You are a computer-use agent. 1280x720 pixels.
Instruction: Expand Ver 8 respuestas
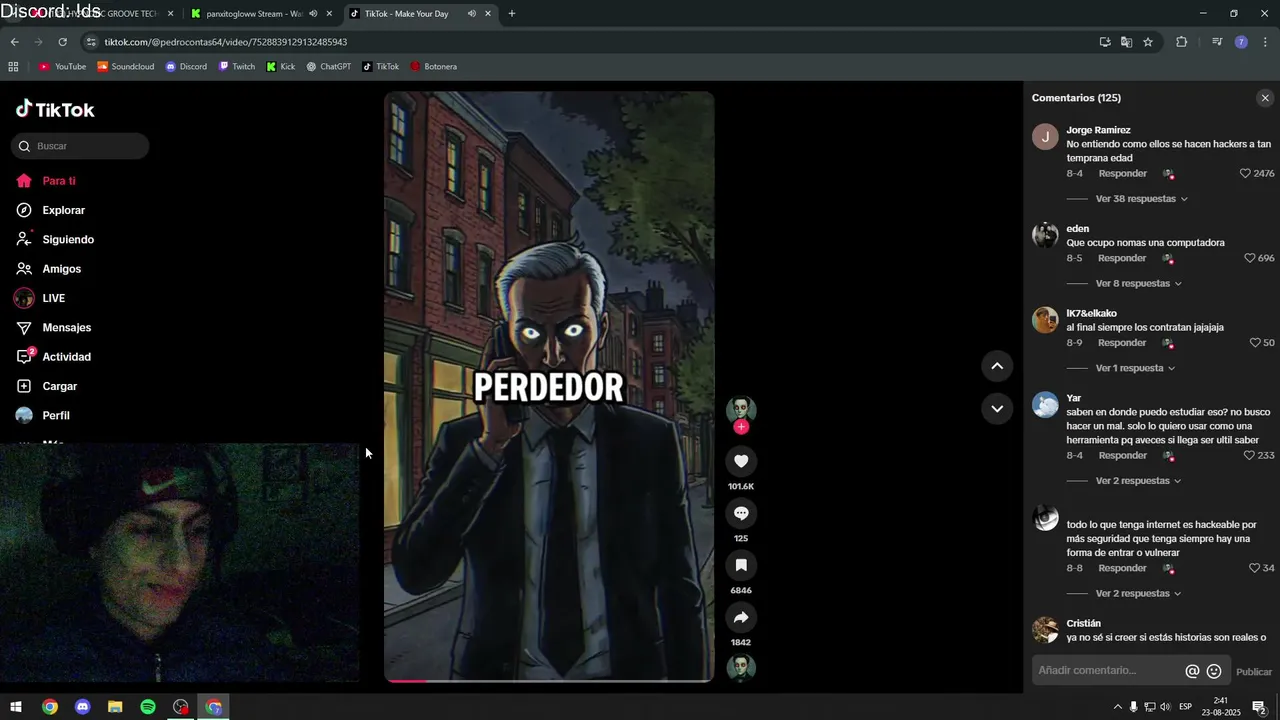click(x=1138, y=284)
